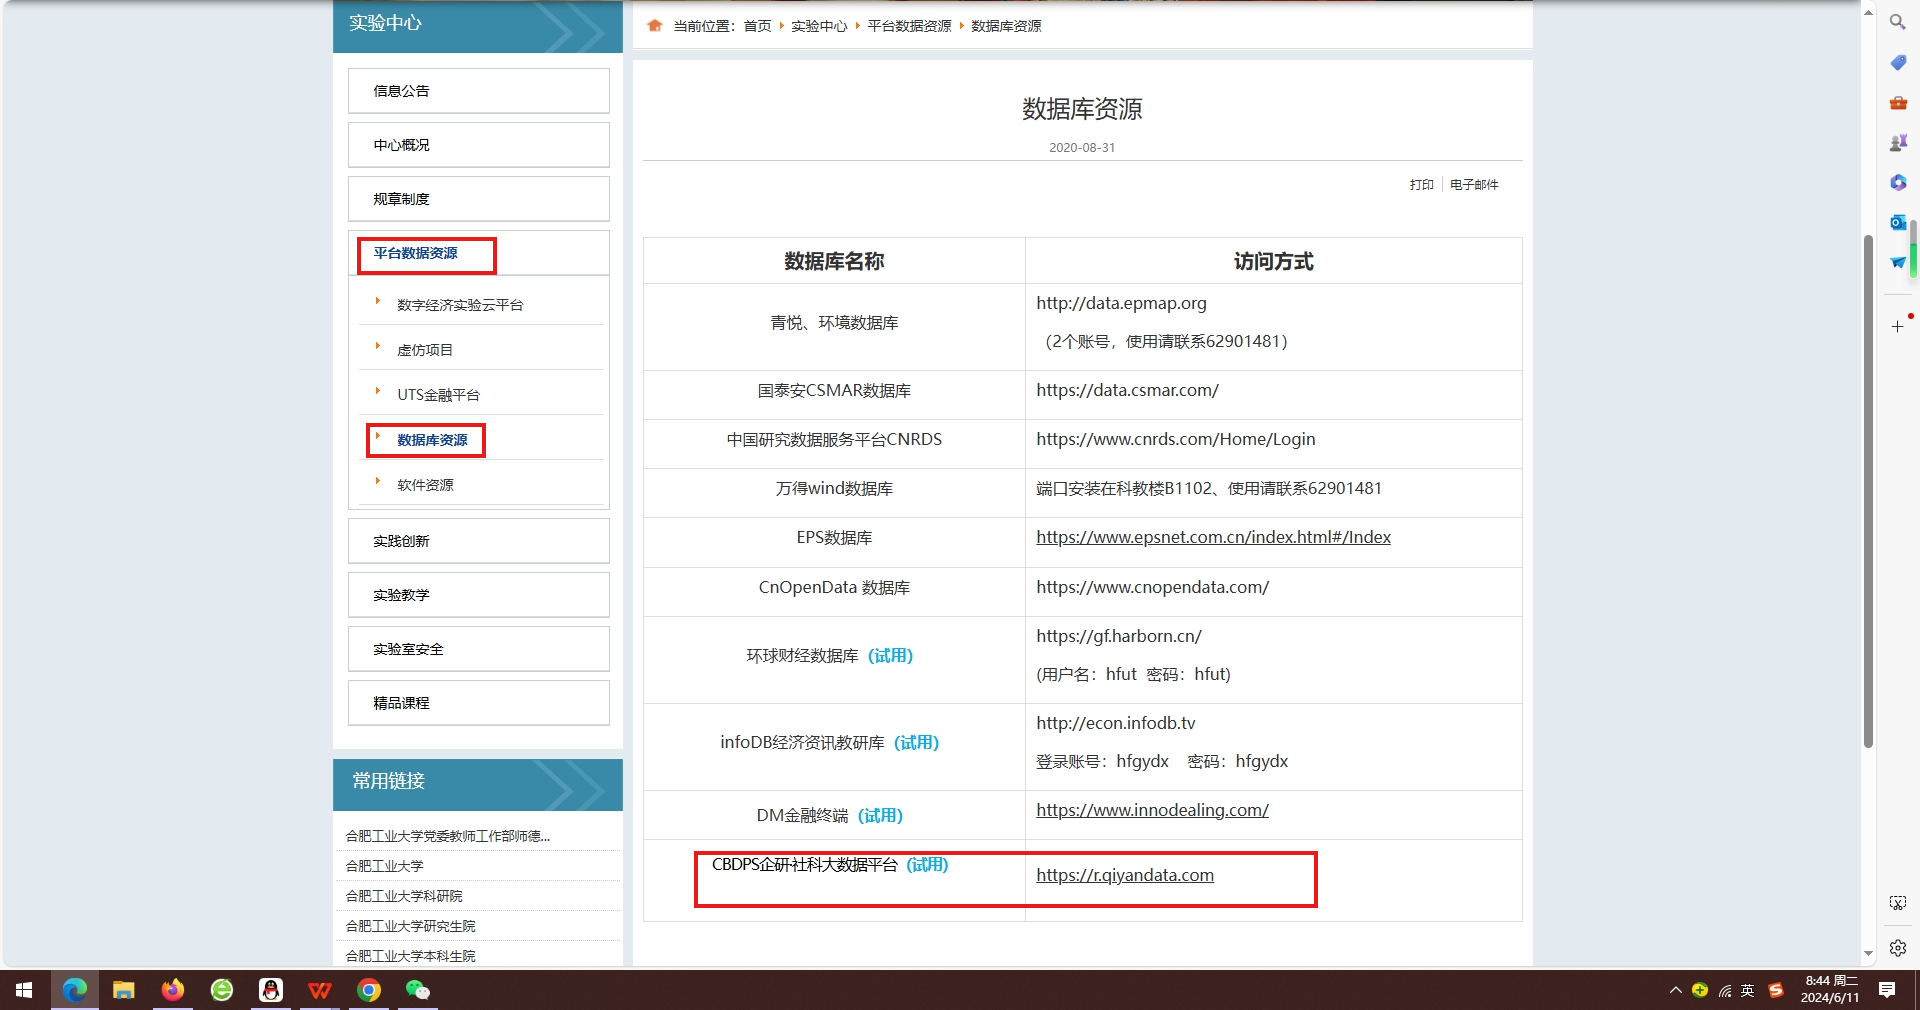This screenshot has height=1010, width=1920.
Task: Open the Tools briefcase icon in sidebar
Action: coord(1897,103)
